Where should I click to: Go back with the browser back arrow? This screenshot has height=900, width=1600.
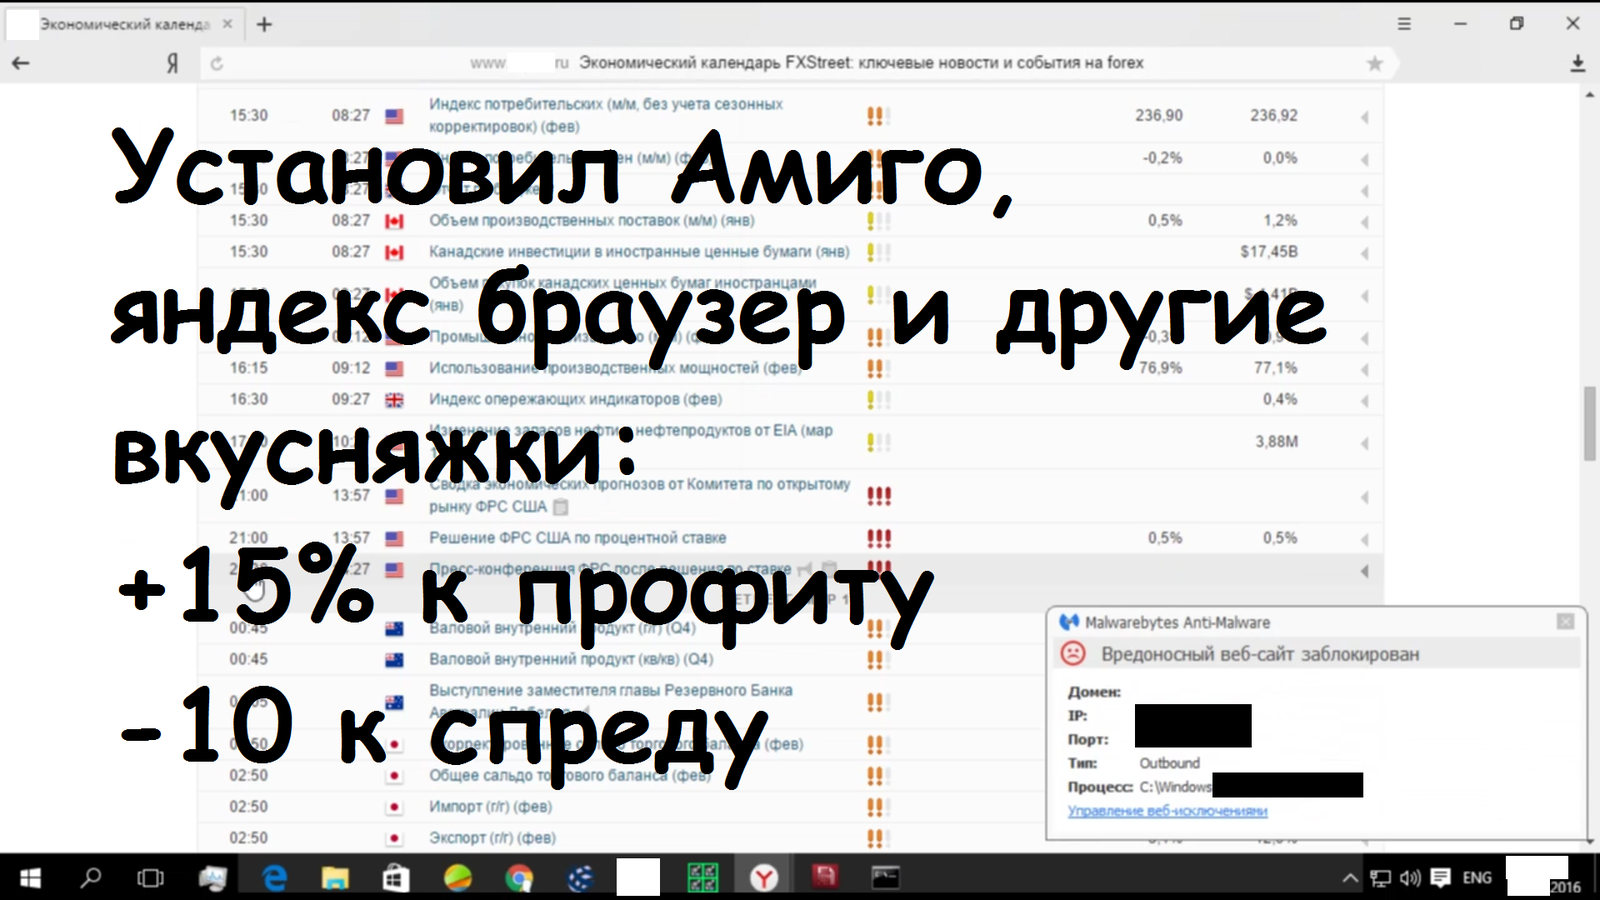(x=20, y=63)
